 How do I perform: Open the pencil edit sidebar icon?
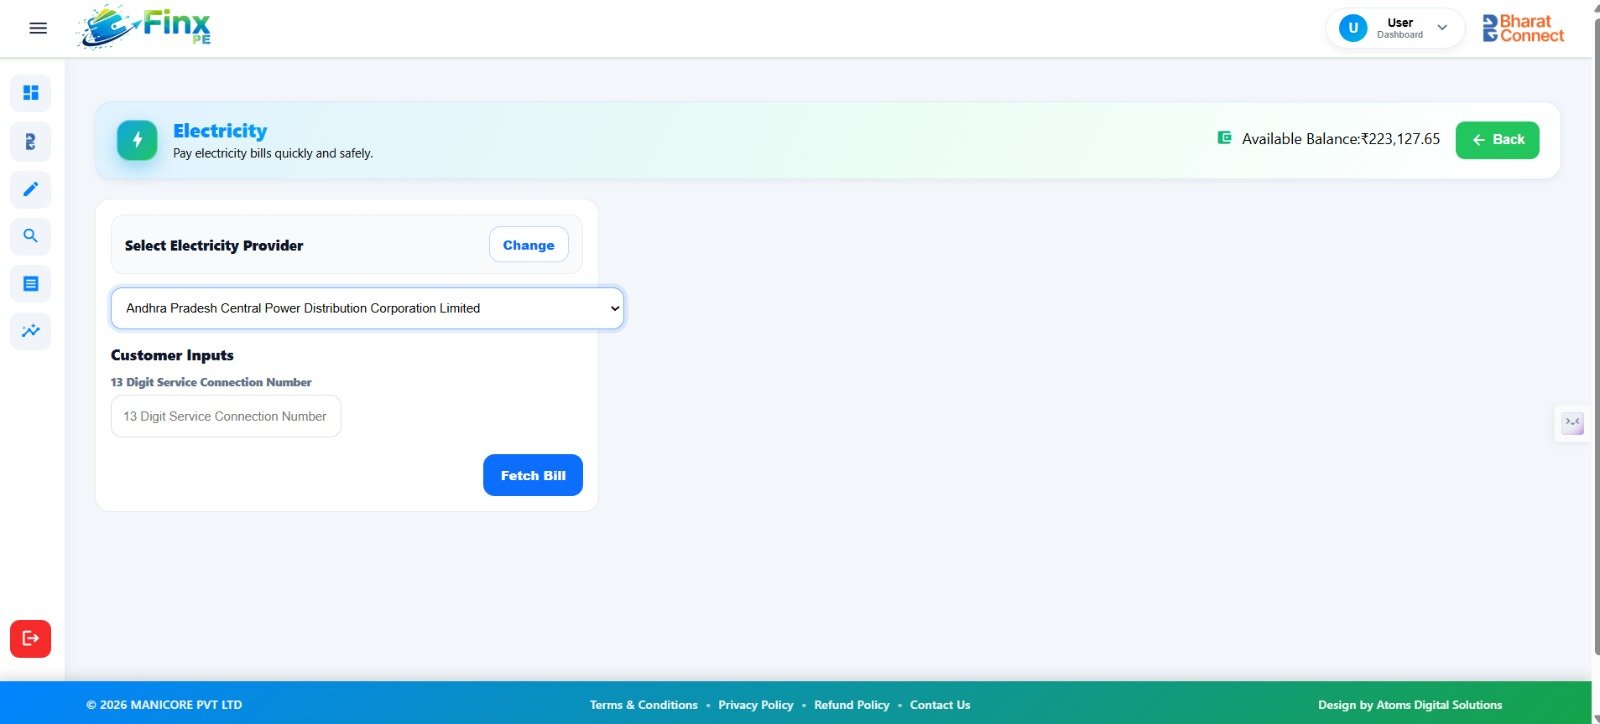[x=31, y=189]
